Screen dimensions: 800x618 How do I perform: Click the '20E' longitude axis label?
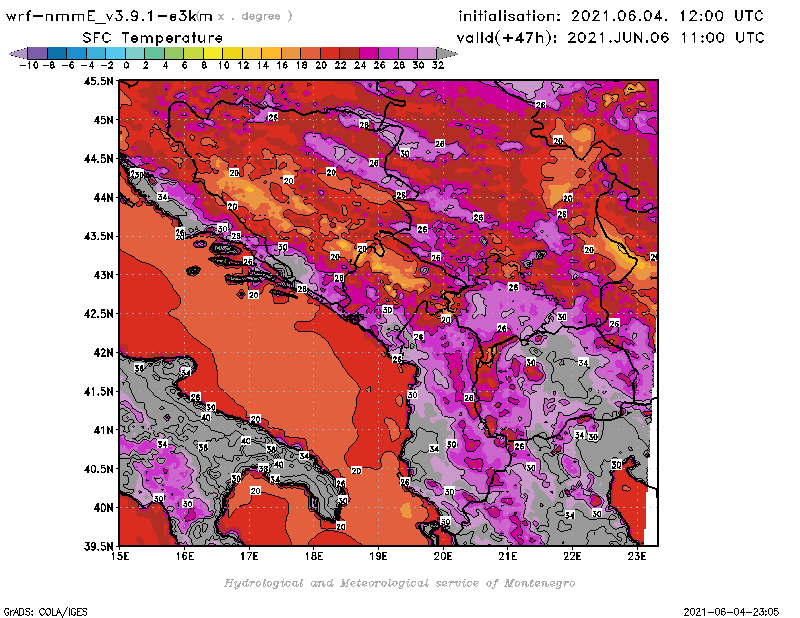click(x=443, y=556)
